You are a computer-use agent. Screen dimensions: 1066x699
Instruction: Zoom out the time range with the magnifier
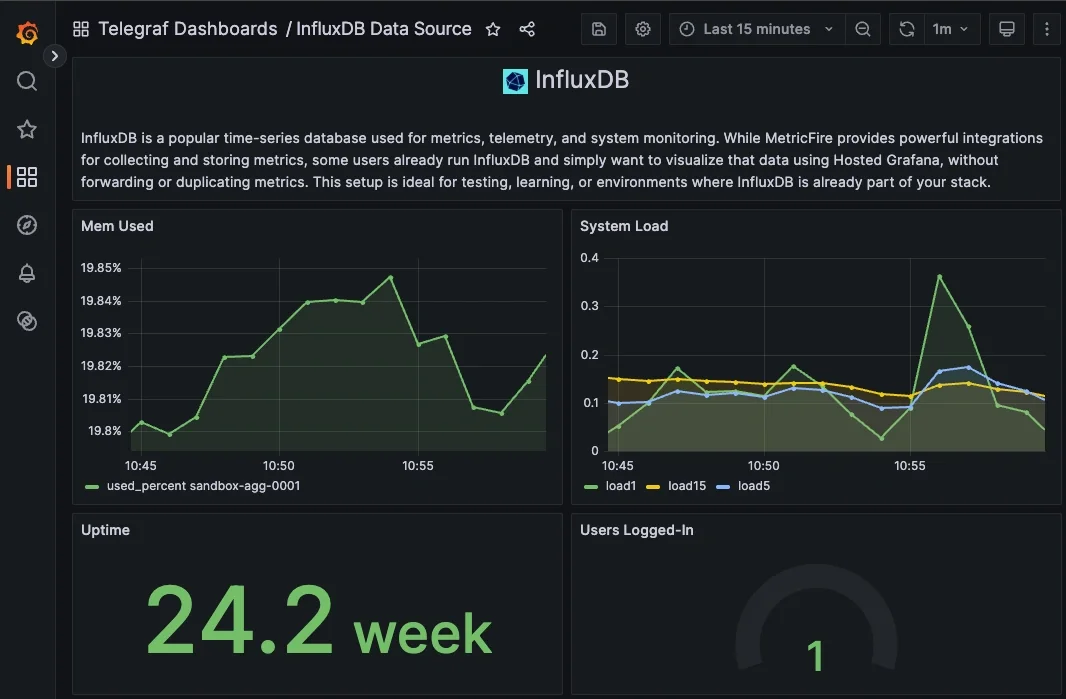[862, 29]
